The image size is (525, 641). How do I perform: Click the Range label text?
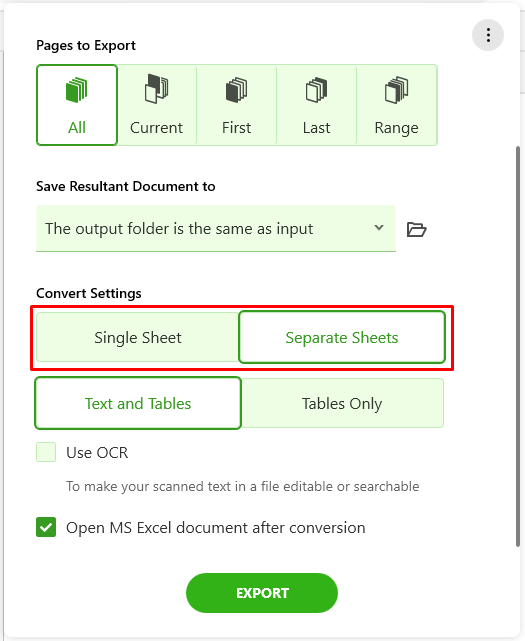click(x=397, y=128)
